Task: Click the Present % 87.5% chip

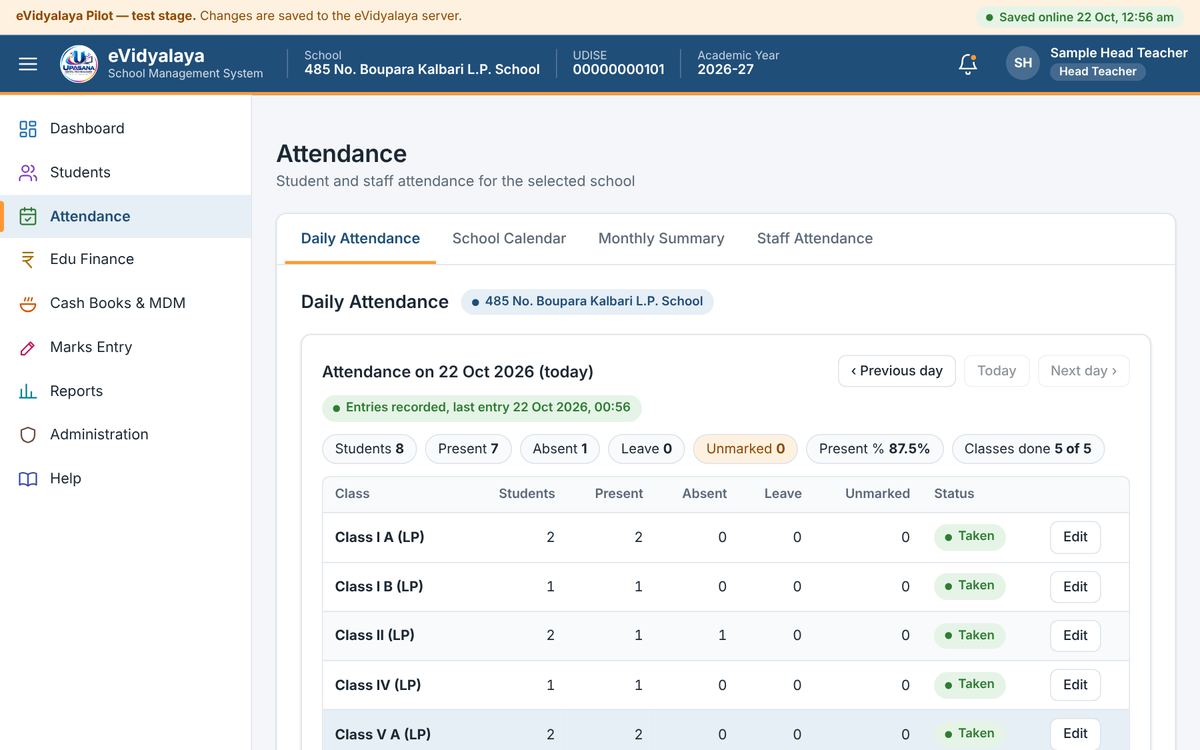Action: click(874, 449)
